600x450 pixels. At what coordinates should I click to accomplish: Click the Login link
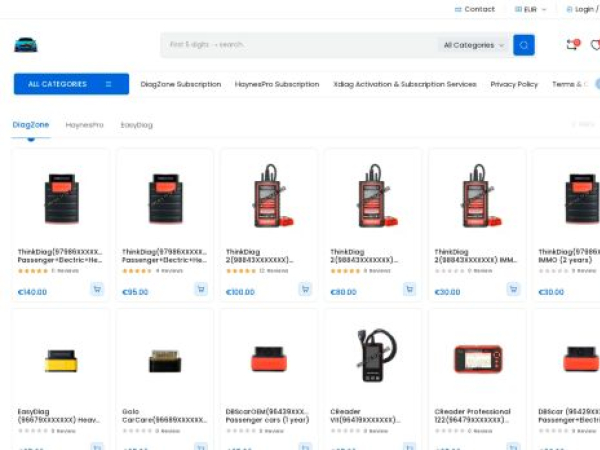coord(584,9)
